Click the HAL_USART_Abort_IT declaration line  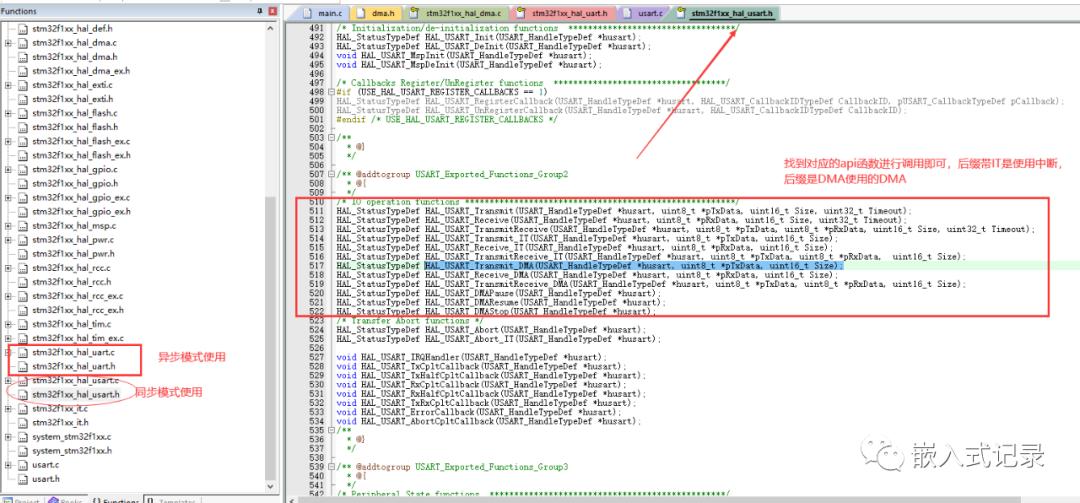[x=499, y=339]
